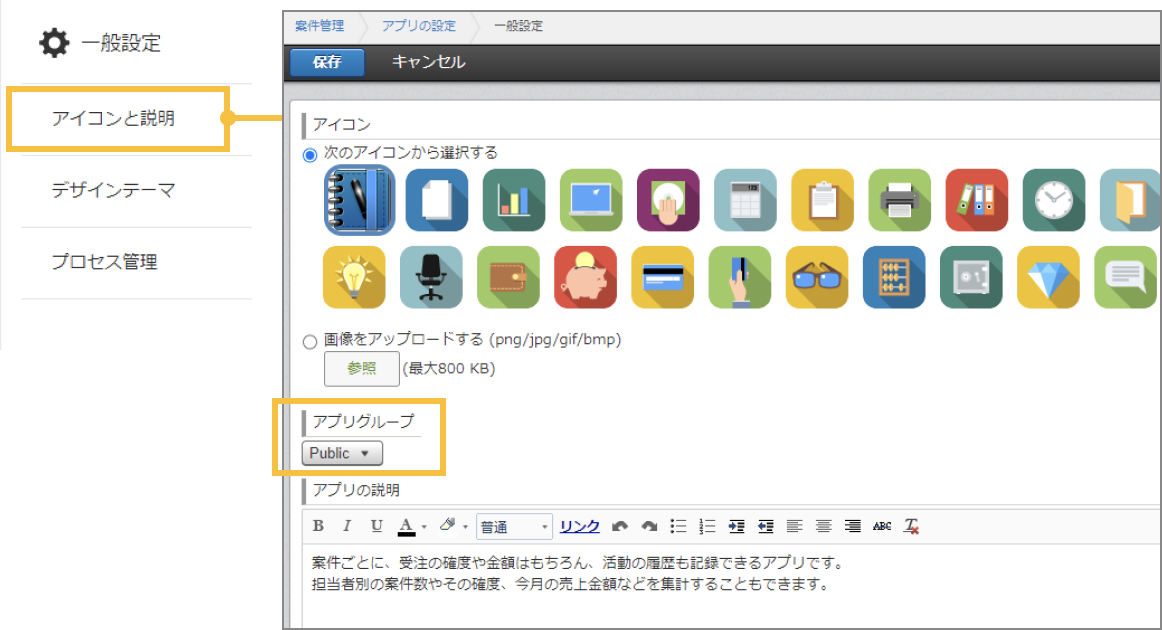Select the notebook icon for the app
This screenshot has width=1162, height=630.
tap(358, 199)
